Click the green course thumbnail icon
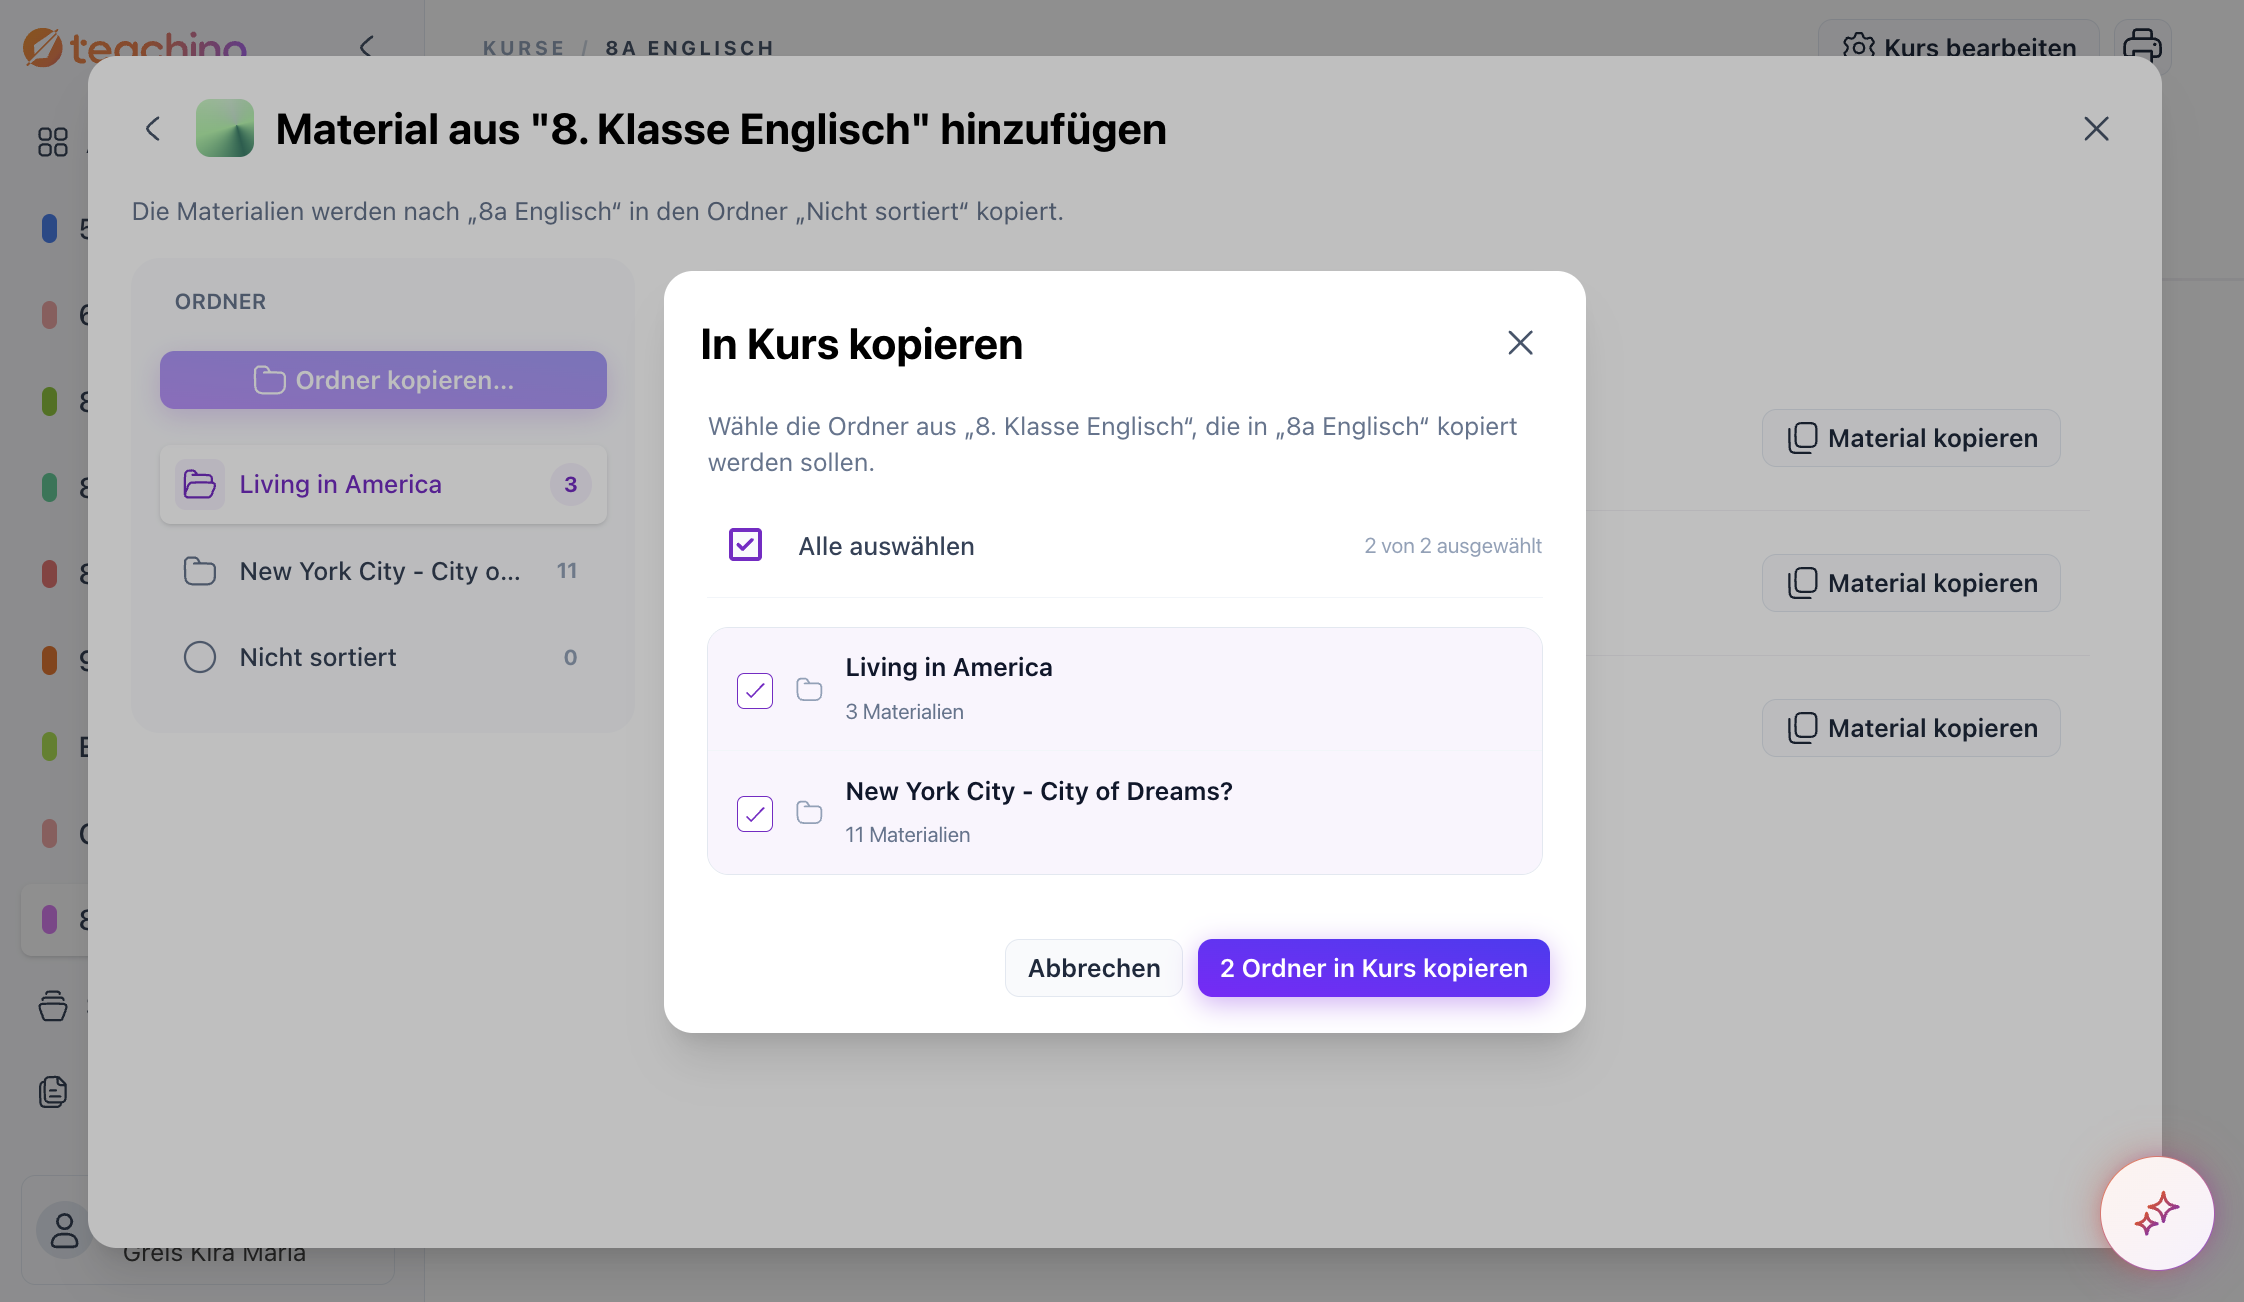The height and width of the screenshot is (1302, 2244). click(225, 128)
